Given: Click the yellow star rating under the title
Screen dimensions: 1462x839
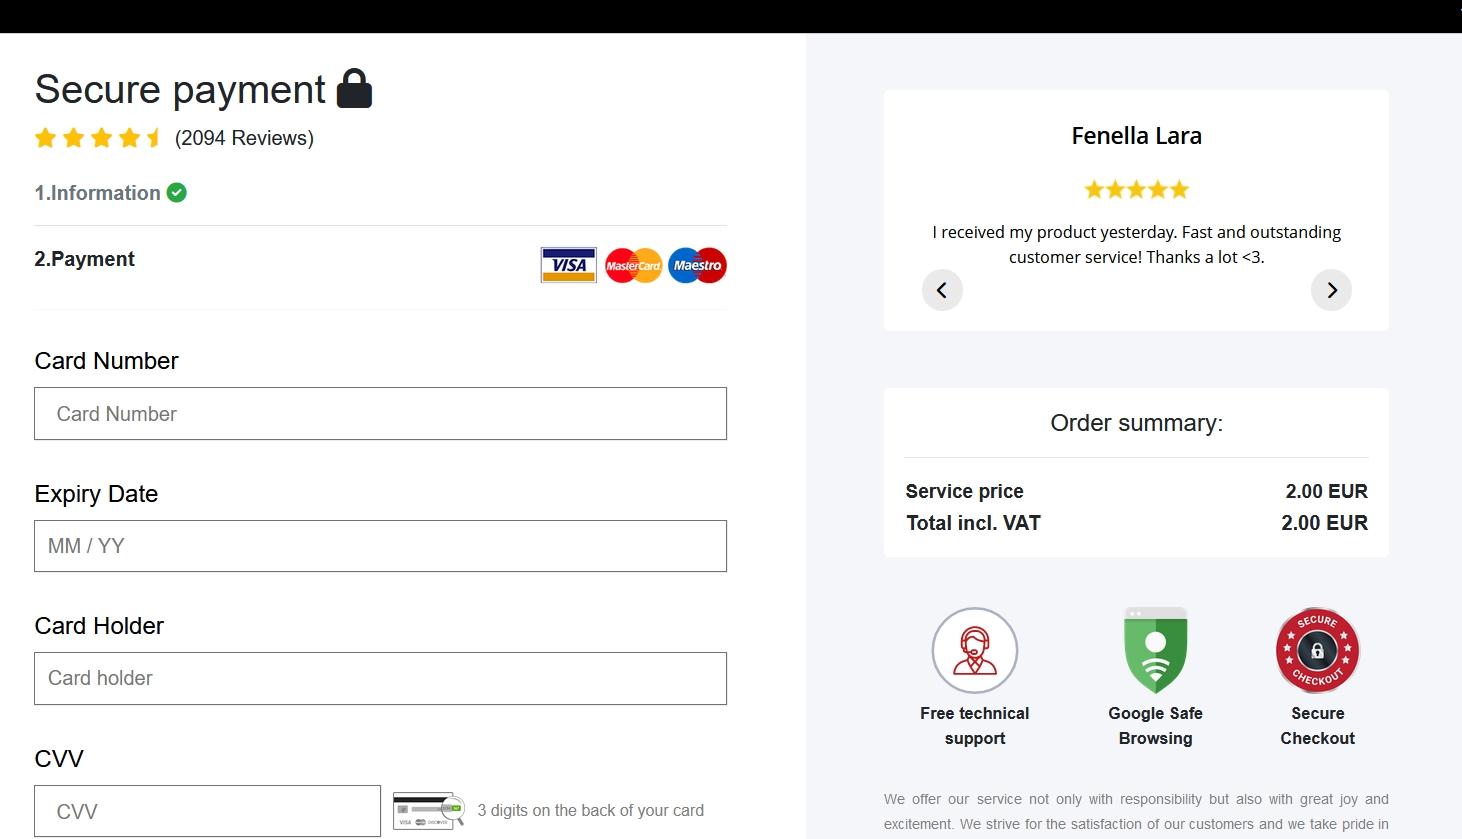Looking at the screenshot, I should [x=98, y=138].
